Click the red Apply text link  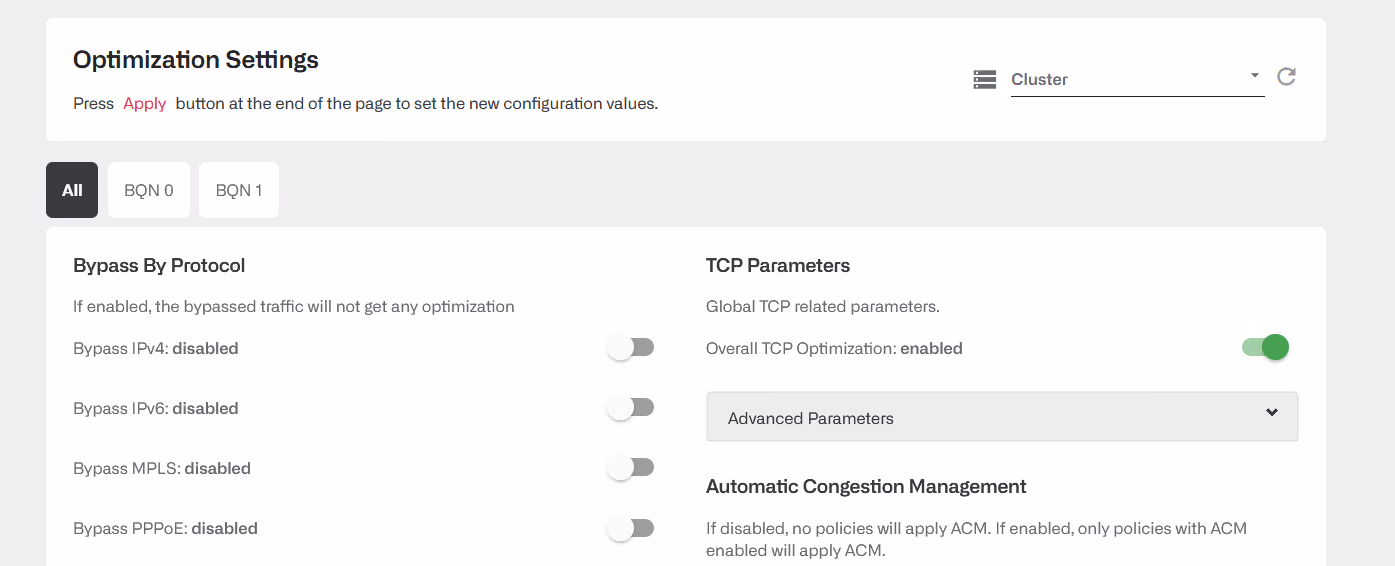tap(145, 104)
